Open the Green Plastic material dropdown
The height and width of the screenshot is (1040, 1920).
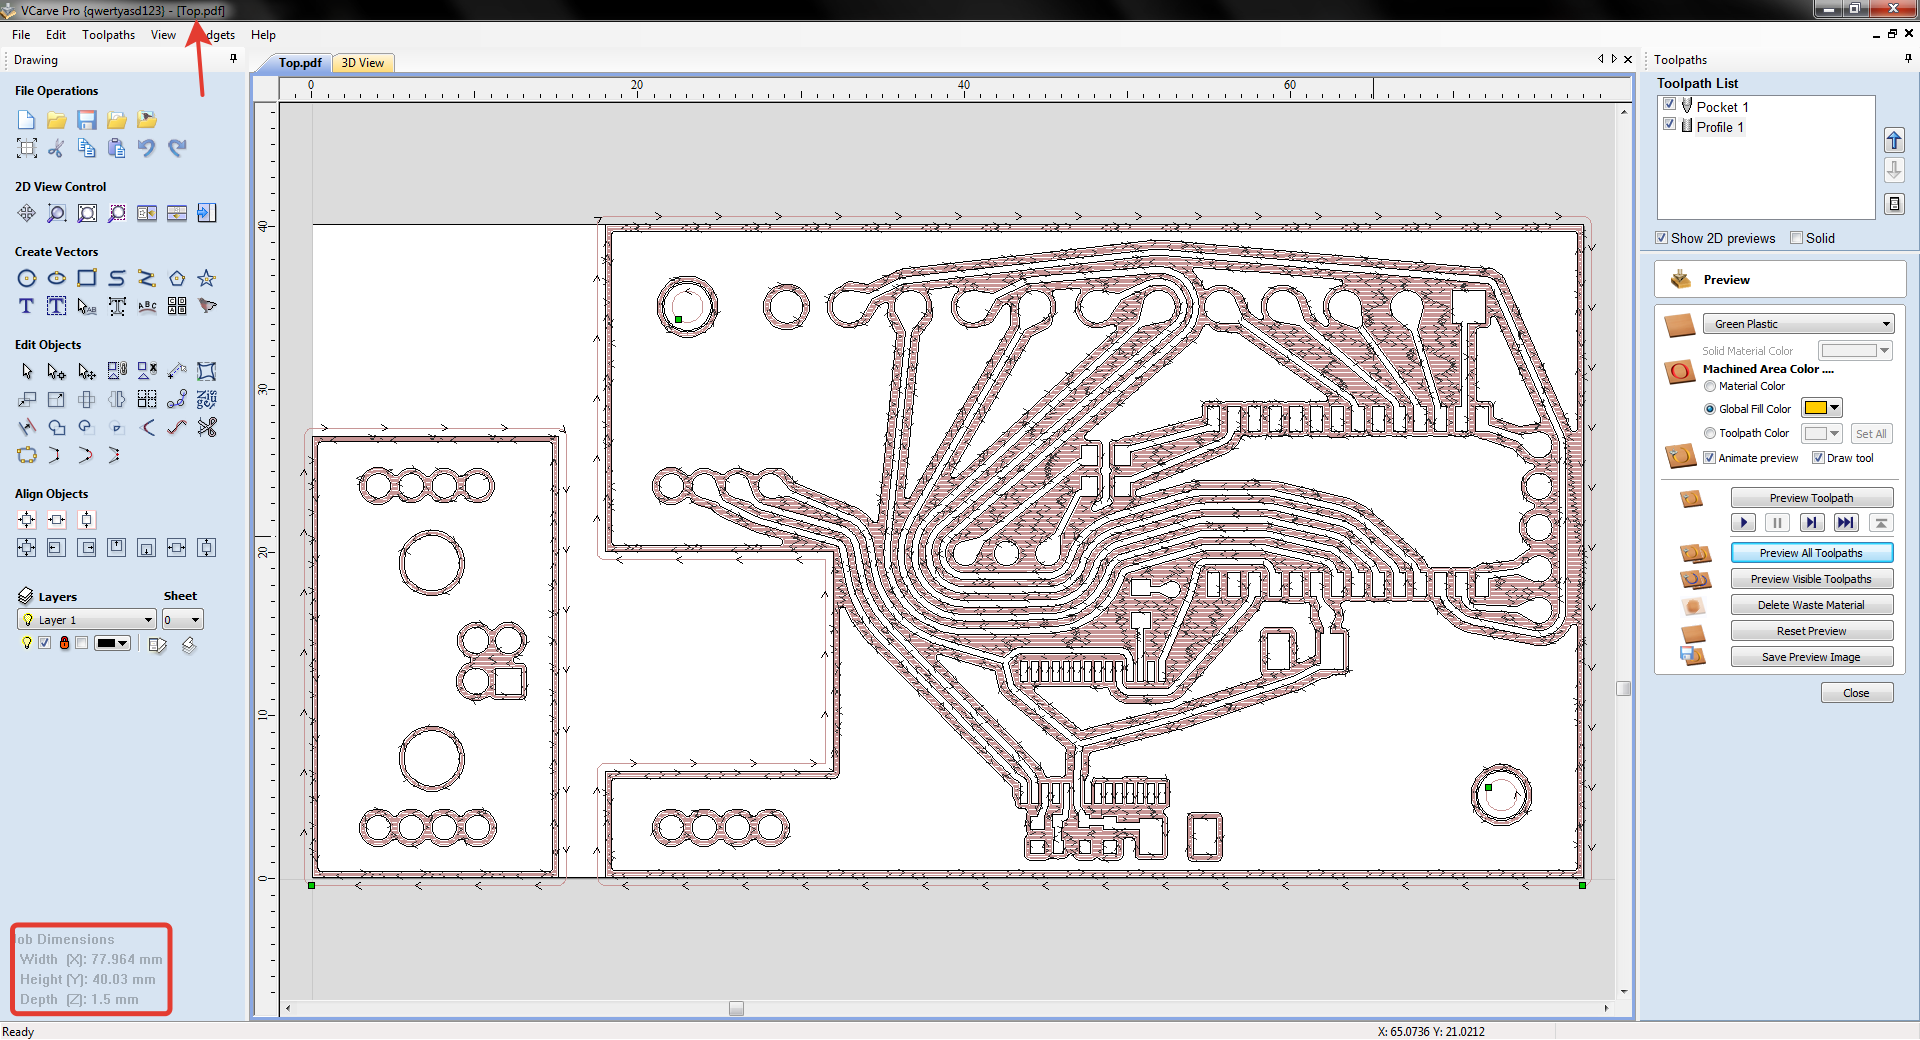click(x=1798, y=324)
